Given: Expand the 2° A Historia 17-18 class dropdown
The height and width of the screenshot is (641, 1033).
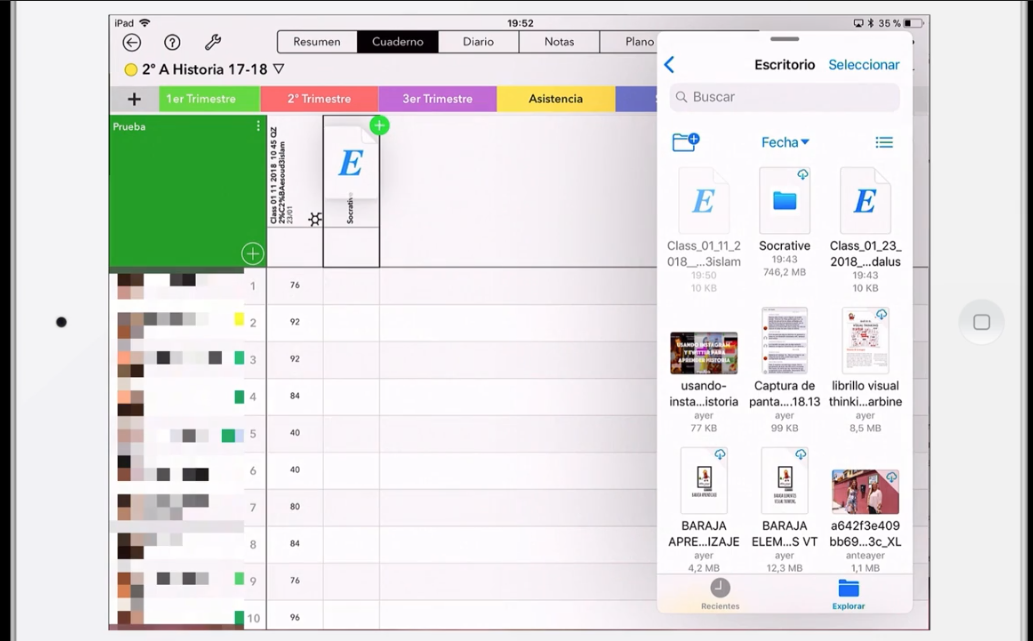Looking at the screenshot, I should click(278, 70).
